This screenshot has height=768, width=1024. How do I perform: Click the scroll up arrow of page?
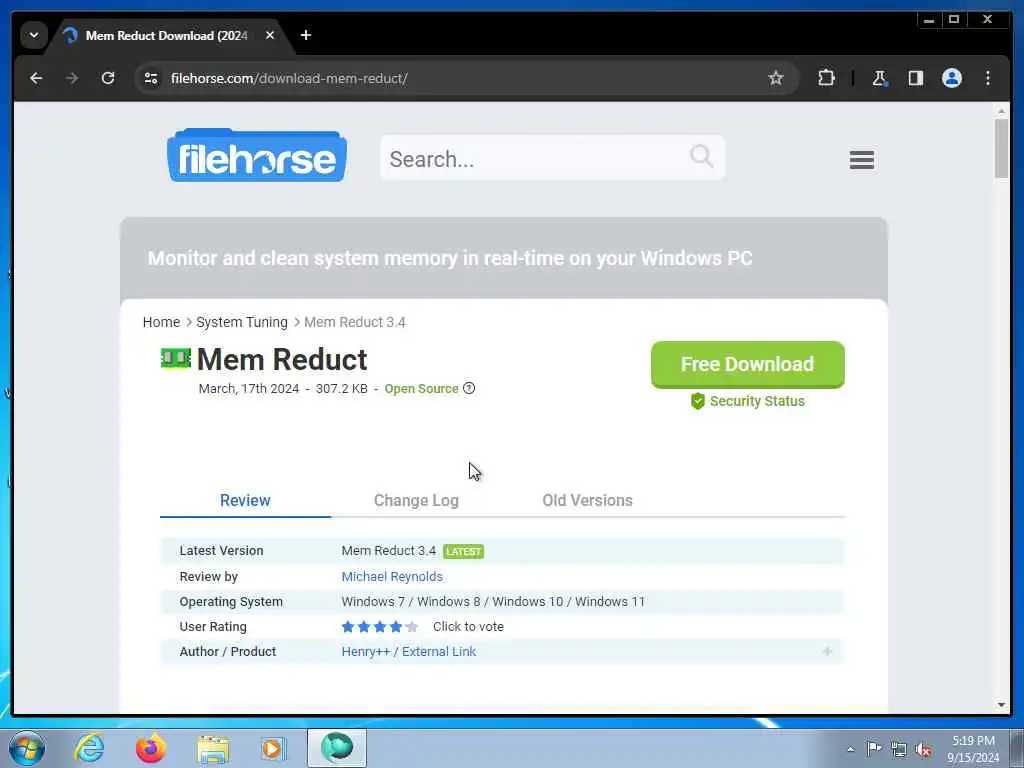(x=1001, y=111)
